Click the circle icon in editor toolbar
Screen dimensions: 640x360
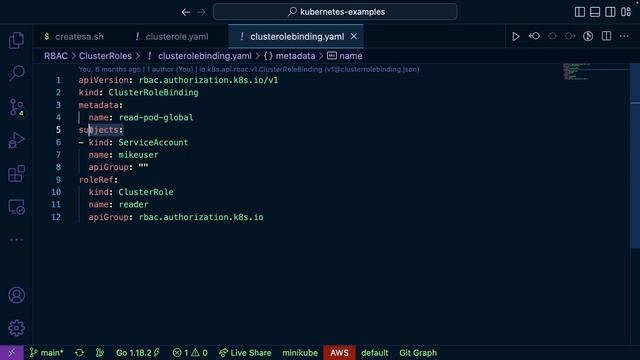[x=552, y=36]
